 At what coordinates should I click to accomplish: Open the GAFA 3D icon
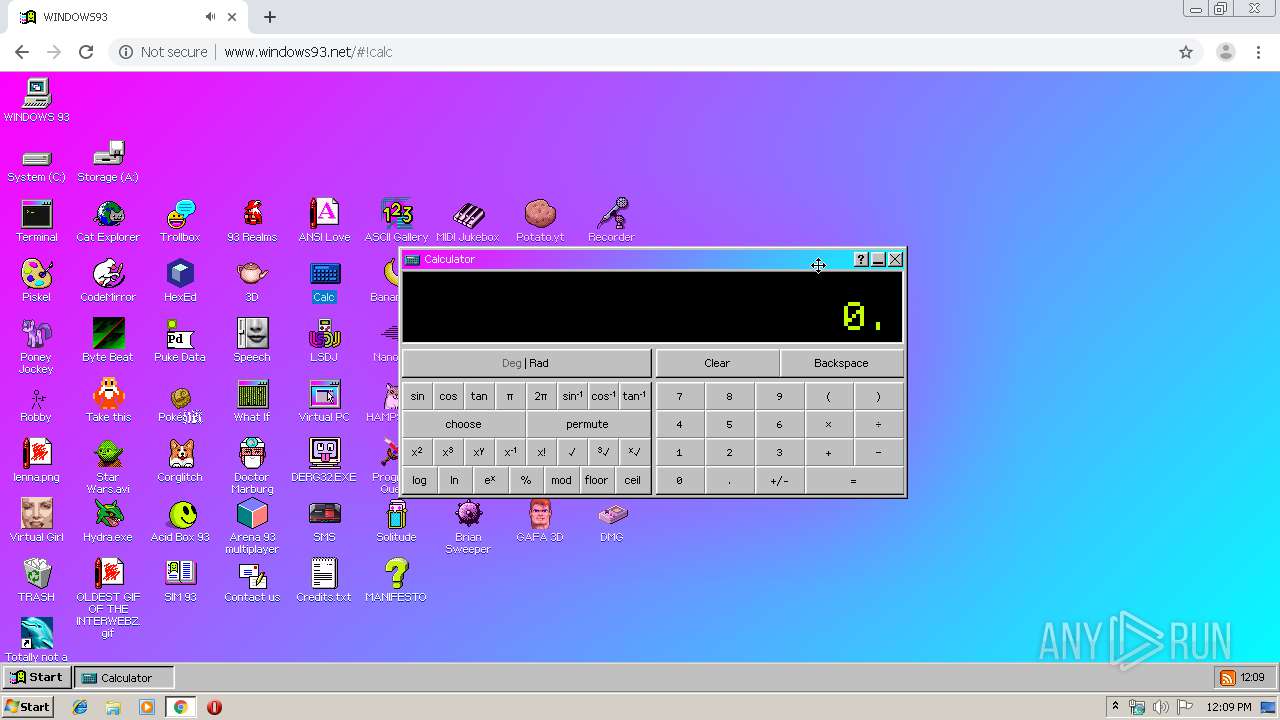tap(540, 520)
